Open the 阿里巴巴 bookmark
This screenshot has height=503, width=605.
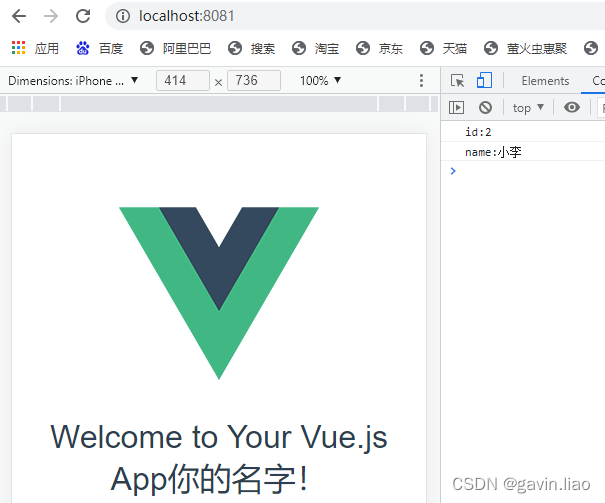(x=176, y=48)
